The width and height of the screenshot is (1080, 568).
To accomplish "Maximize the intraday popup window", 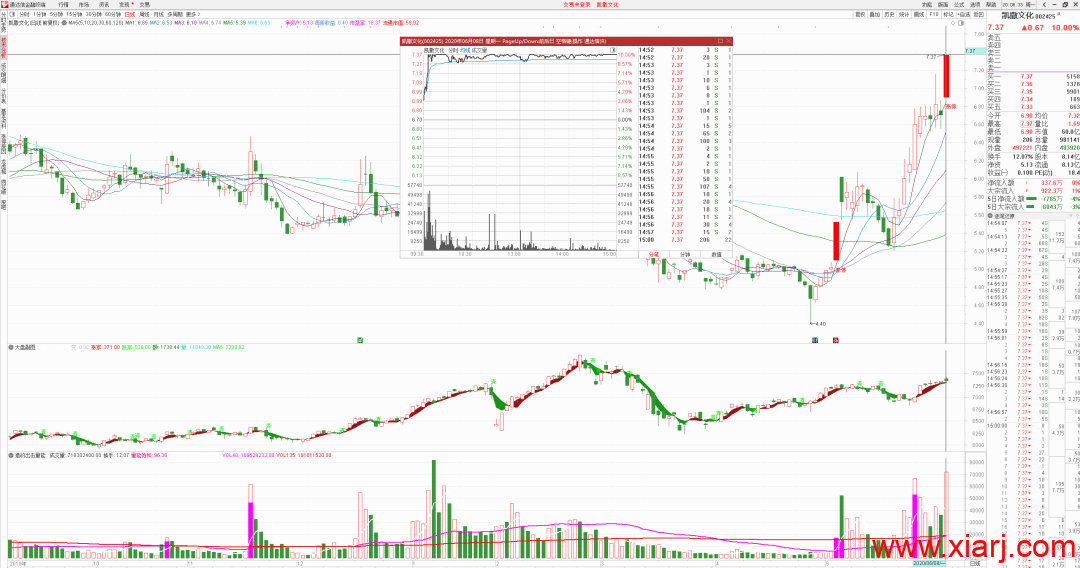I will [x=720, y=41].
